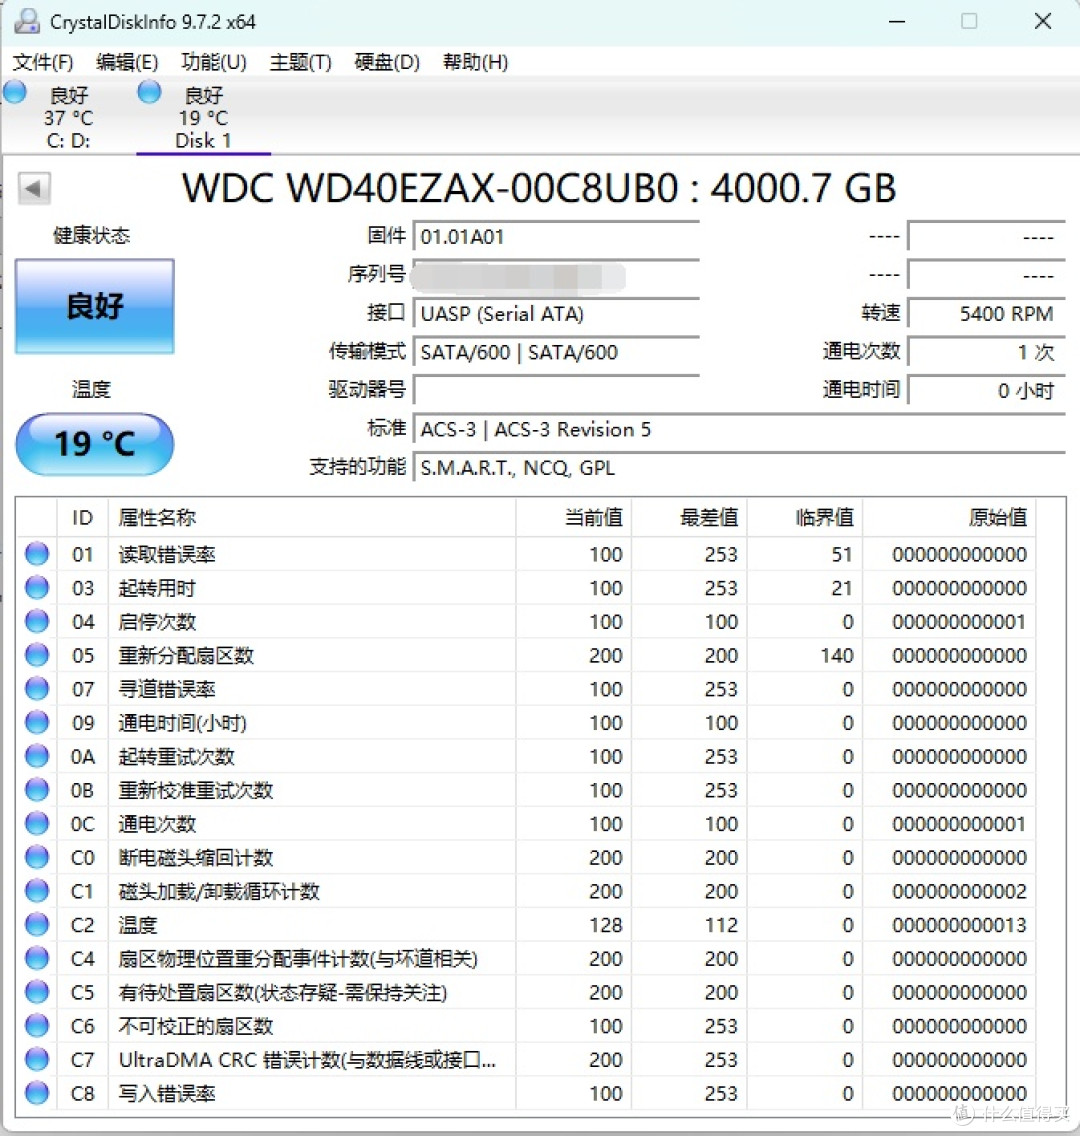Click the interface field UASP (Serial ATA)

(x=556, y=314)
